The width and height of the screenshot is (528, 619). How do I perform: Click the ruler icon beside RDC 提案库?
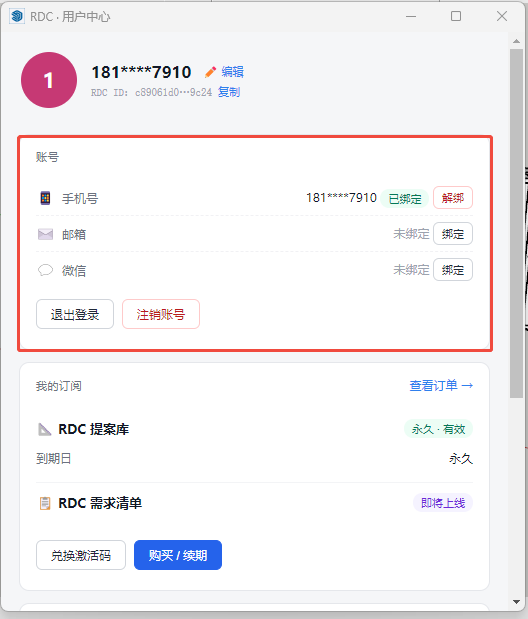44,429
